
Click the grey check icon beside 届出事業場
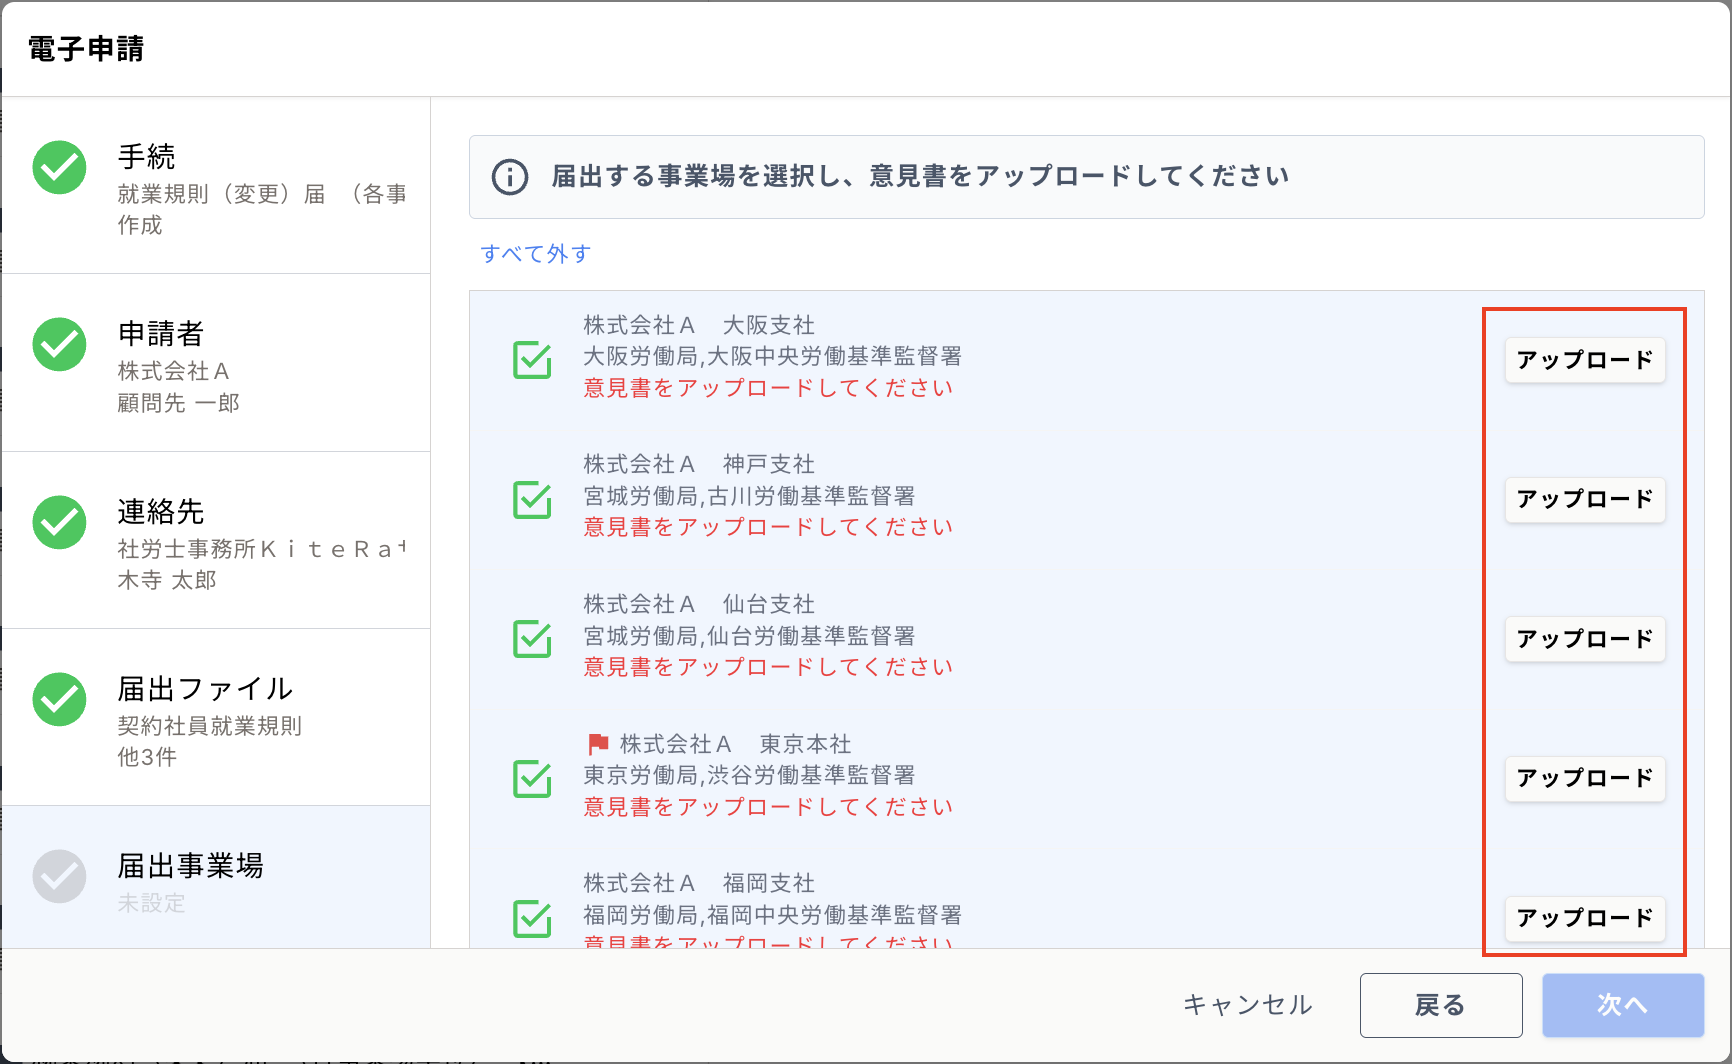pyautogui.click(x=59, y=877)
